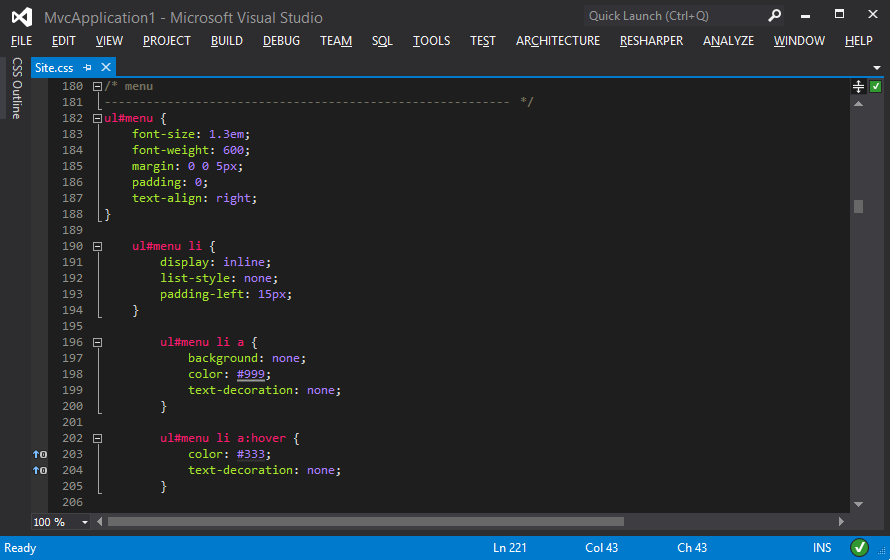This screenshot has width=890, height=560.
Task: Close the Site.css tab
Action: (x=104, y=68)
